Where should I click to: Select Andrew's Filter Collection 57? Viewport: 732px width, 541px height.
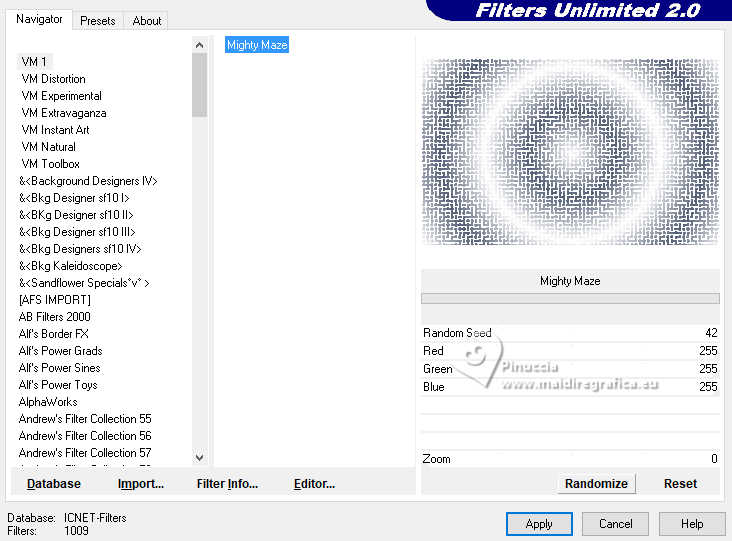pos(85,453)
